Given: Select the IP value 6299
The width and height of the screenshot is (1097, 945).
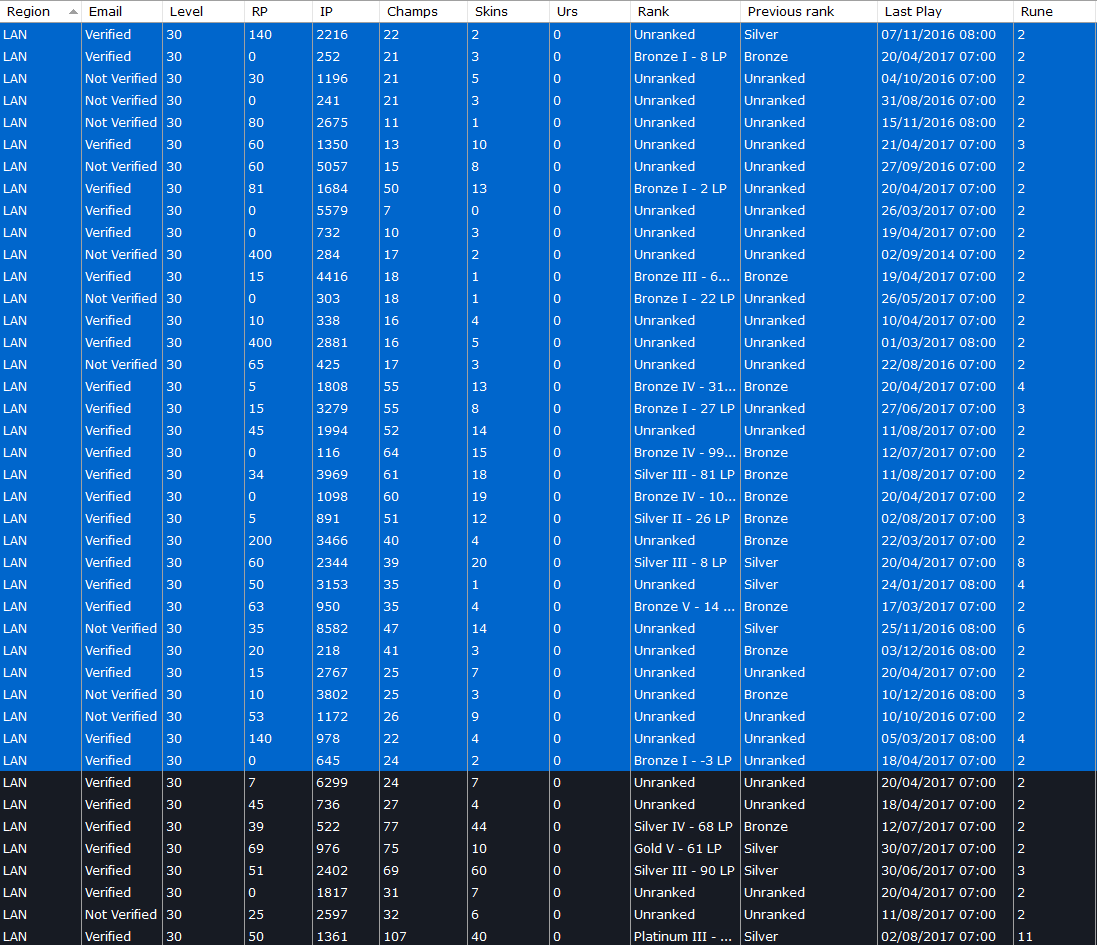Looking at the screenshot, I should coord(332,783).
